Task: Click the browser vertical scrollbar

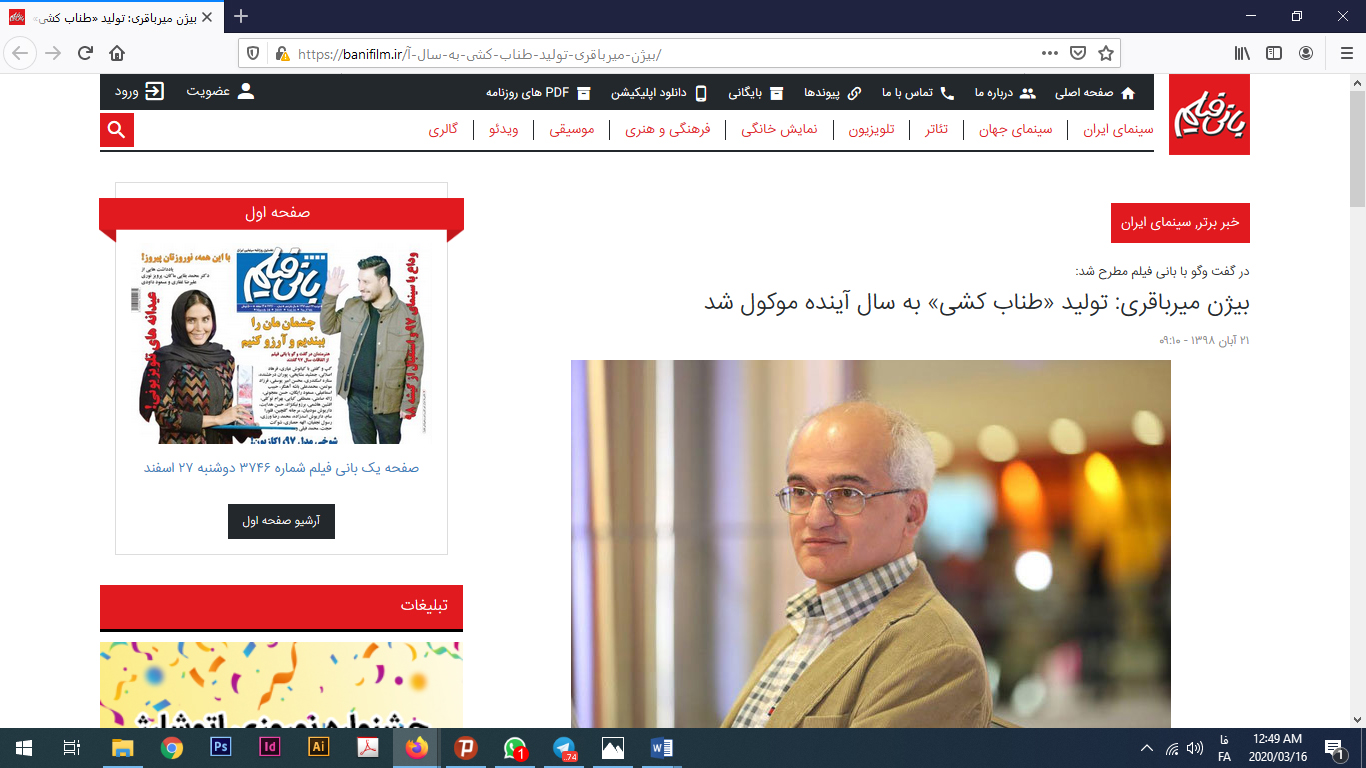Action: (x=1357, y=400)
